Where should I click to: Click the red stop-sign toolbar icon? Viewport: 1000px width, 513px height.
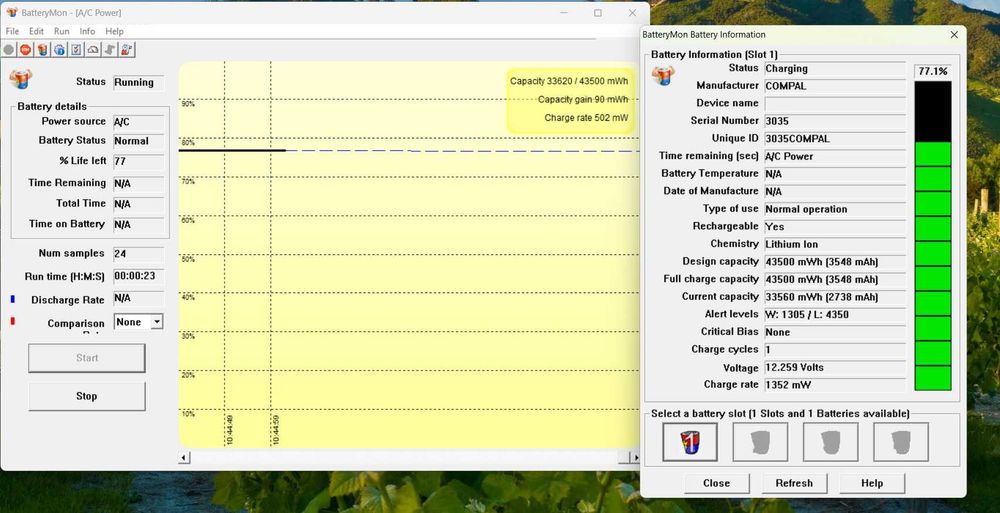tap(26, 50)
